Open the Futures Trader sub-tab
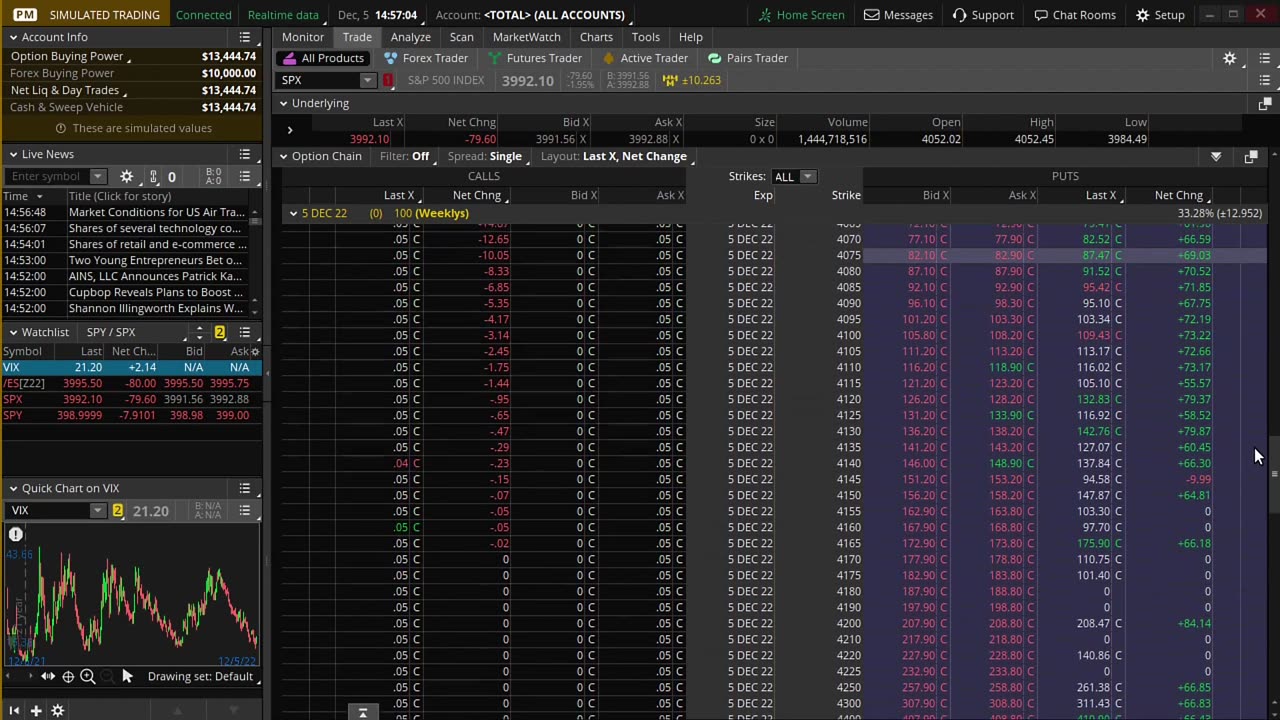 534,58
